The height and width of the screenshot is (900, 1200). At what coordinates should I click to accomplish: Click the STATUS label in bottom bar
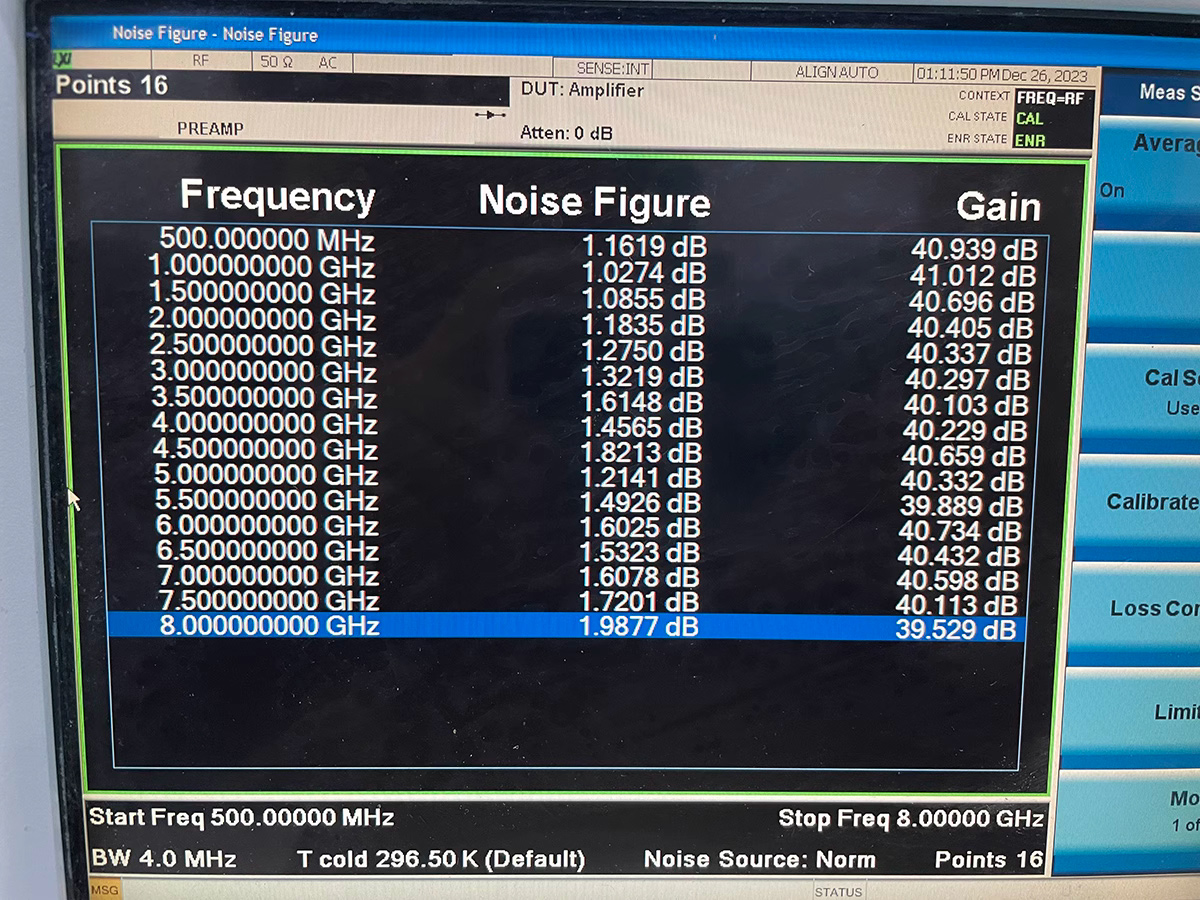pos(838,891)
